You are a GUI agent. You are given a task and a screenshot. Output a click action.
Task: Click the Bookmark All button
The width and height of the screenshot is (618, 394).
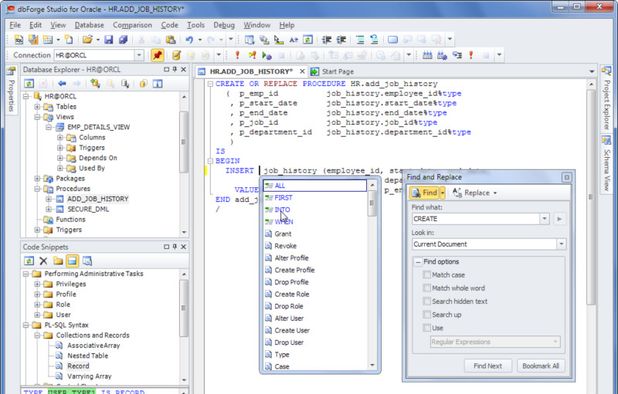[x=541, y=366]
